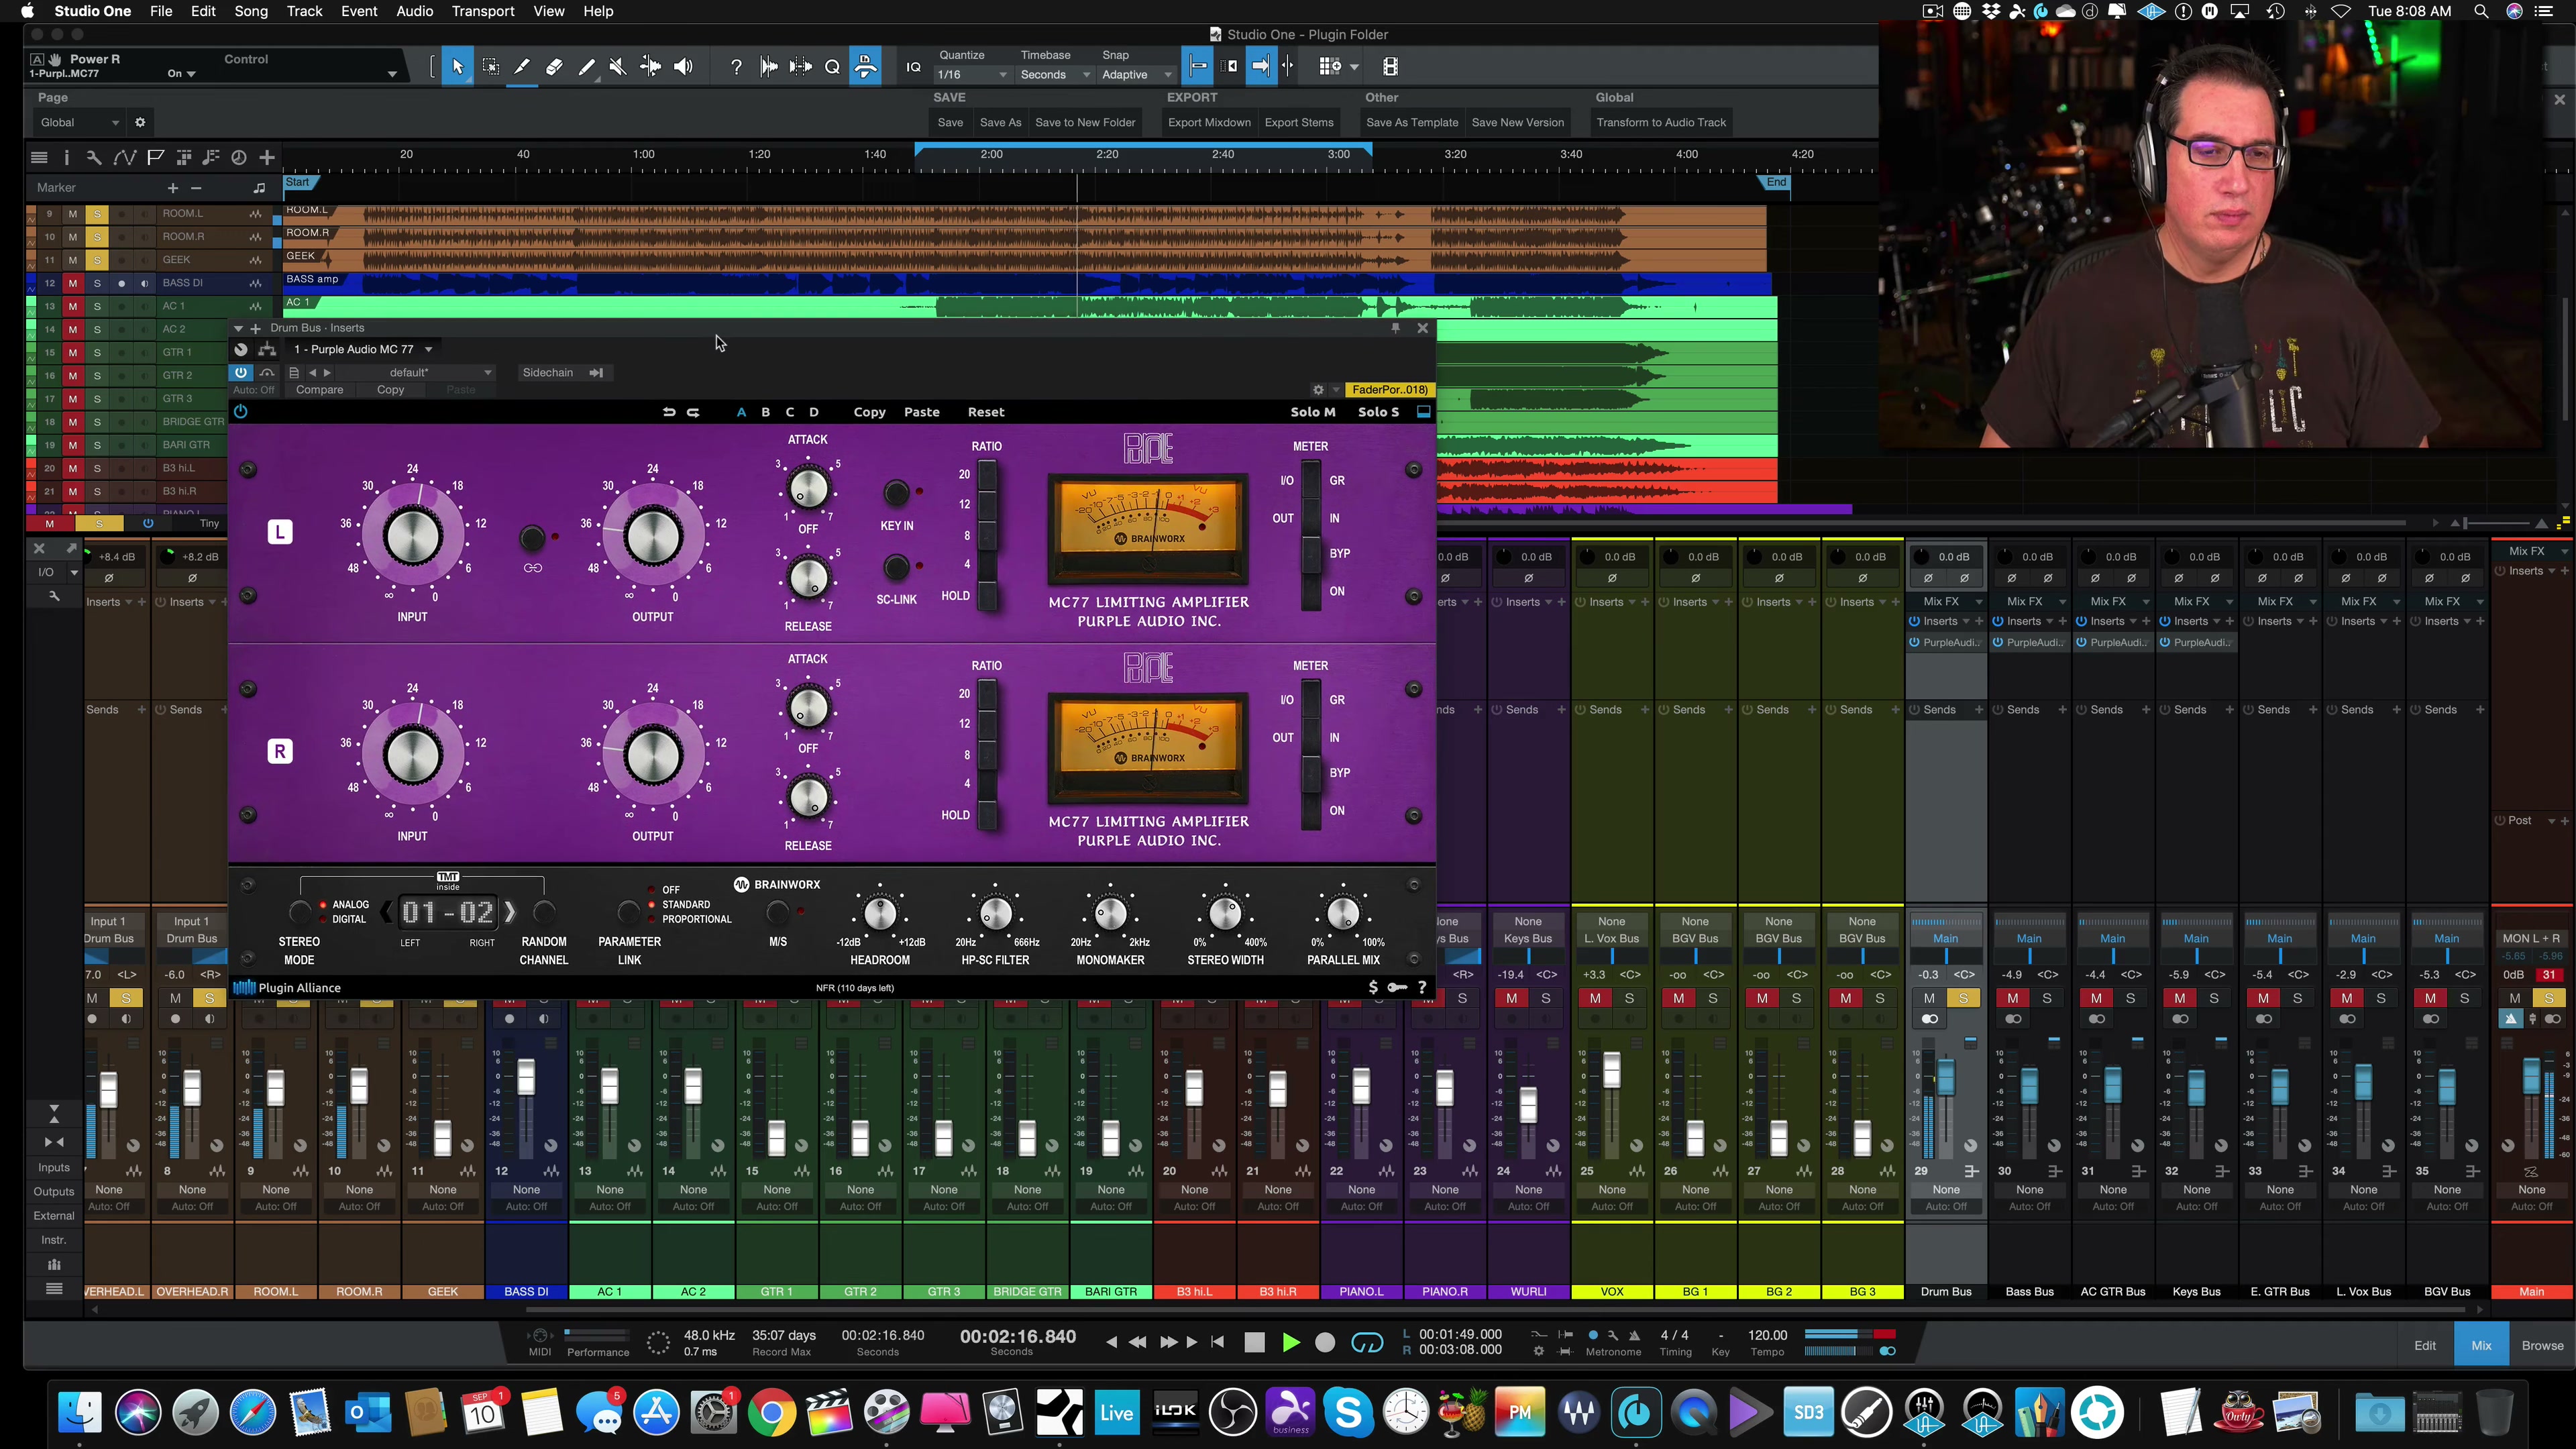Screen dimensions: 2576x1449
Task: Select the Arrow tool in toolbar
Action: (457, 67)
